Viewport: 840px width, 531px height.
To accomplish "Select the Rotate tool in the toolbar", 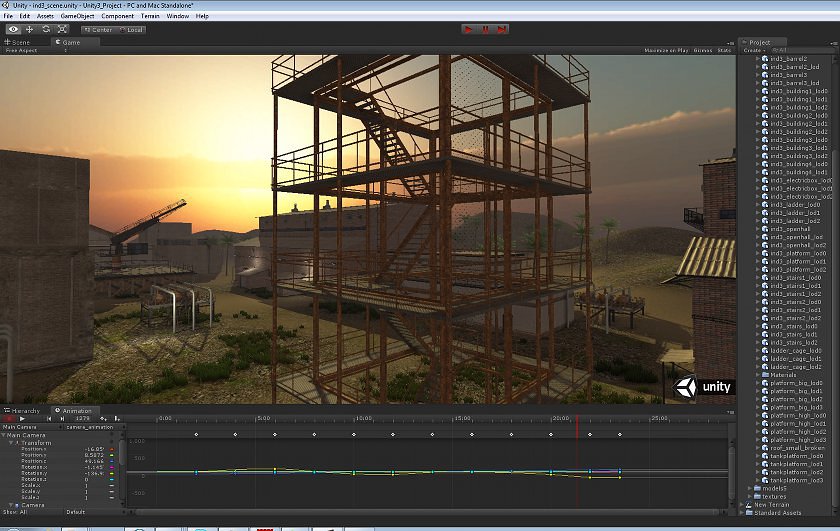I will click(46, 29).
